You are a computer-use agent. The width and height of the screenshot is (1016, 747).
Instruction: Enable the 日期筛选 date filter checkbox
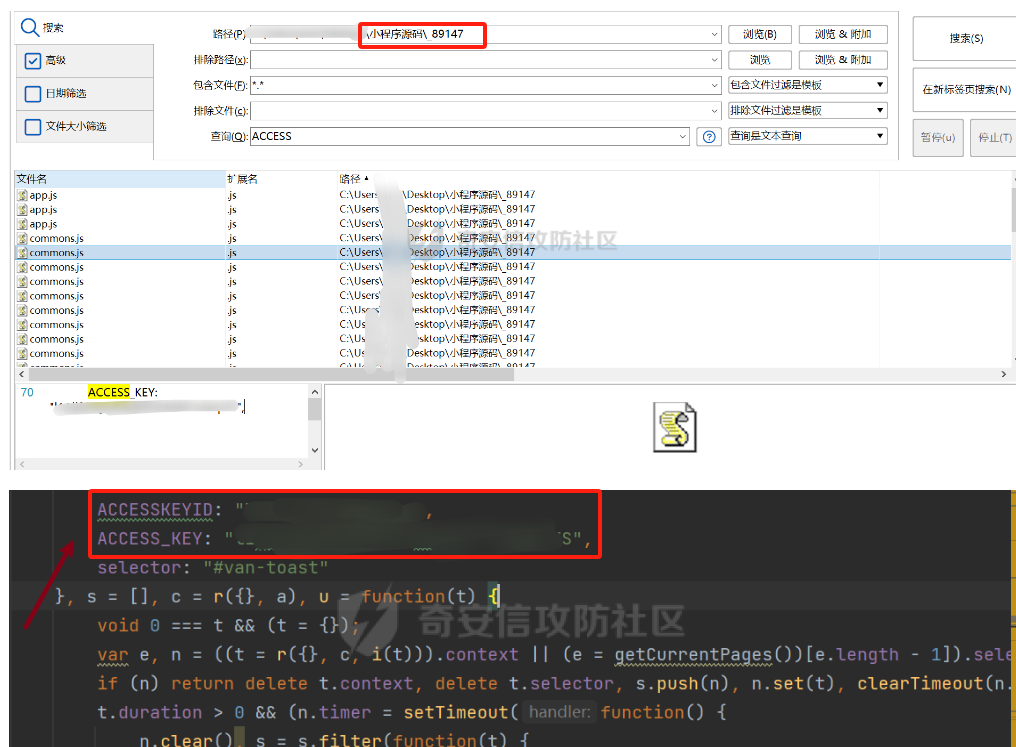pyautogui.click(x=32, y=94)
